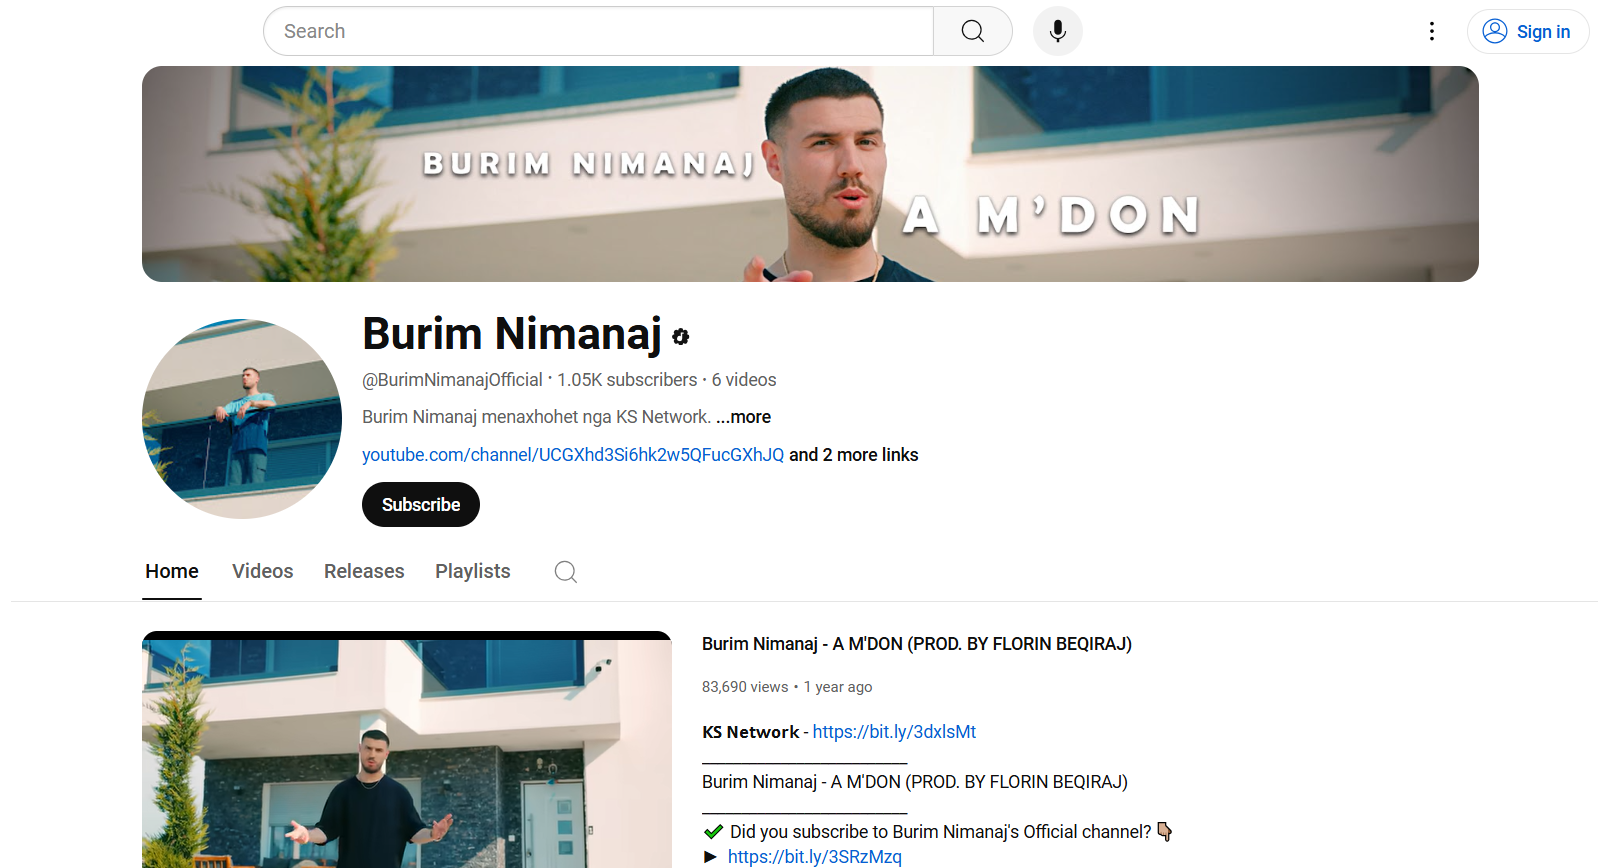Open the youtube.com/channel link

pos(572,455)
